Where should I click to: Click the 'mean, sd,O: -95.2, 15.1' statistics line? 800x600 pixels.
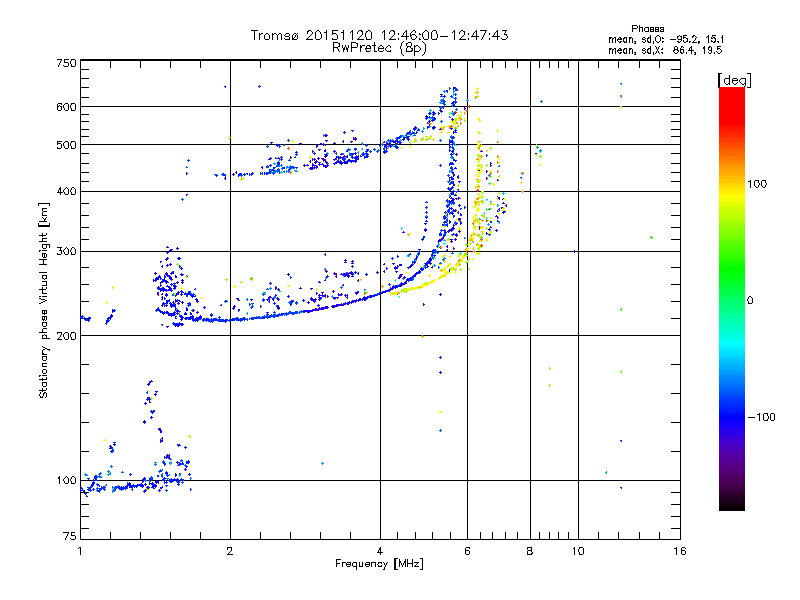pos(666,39)
